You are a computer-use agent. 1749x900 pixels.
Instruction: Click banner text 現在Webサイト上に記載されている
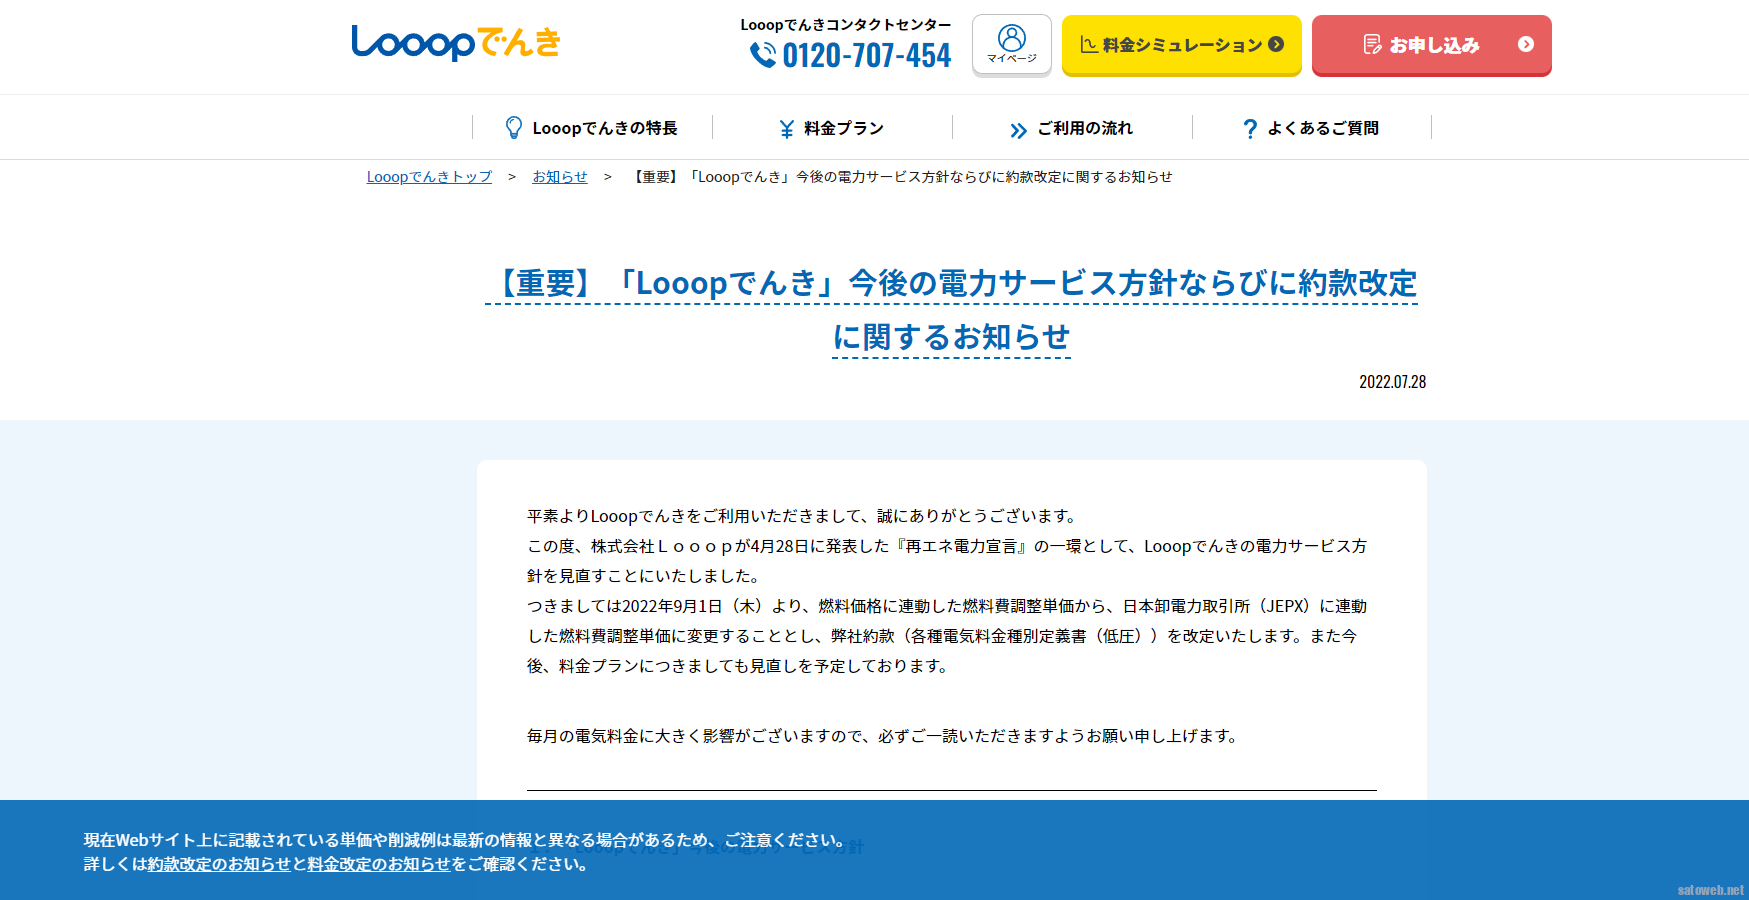coord(466,840)
